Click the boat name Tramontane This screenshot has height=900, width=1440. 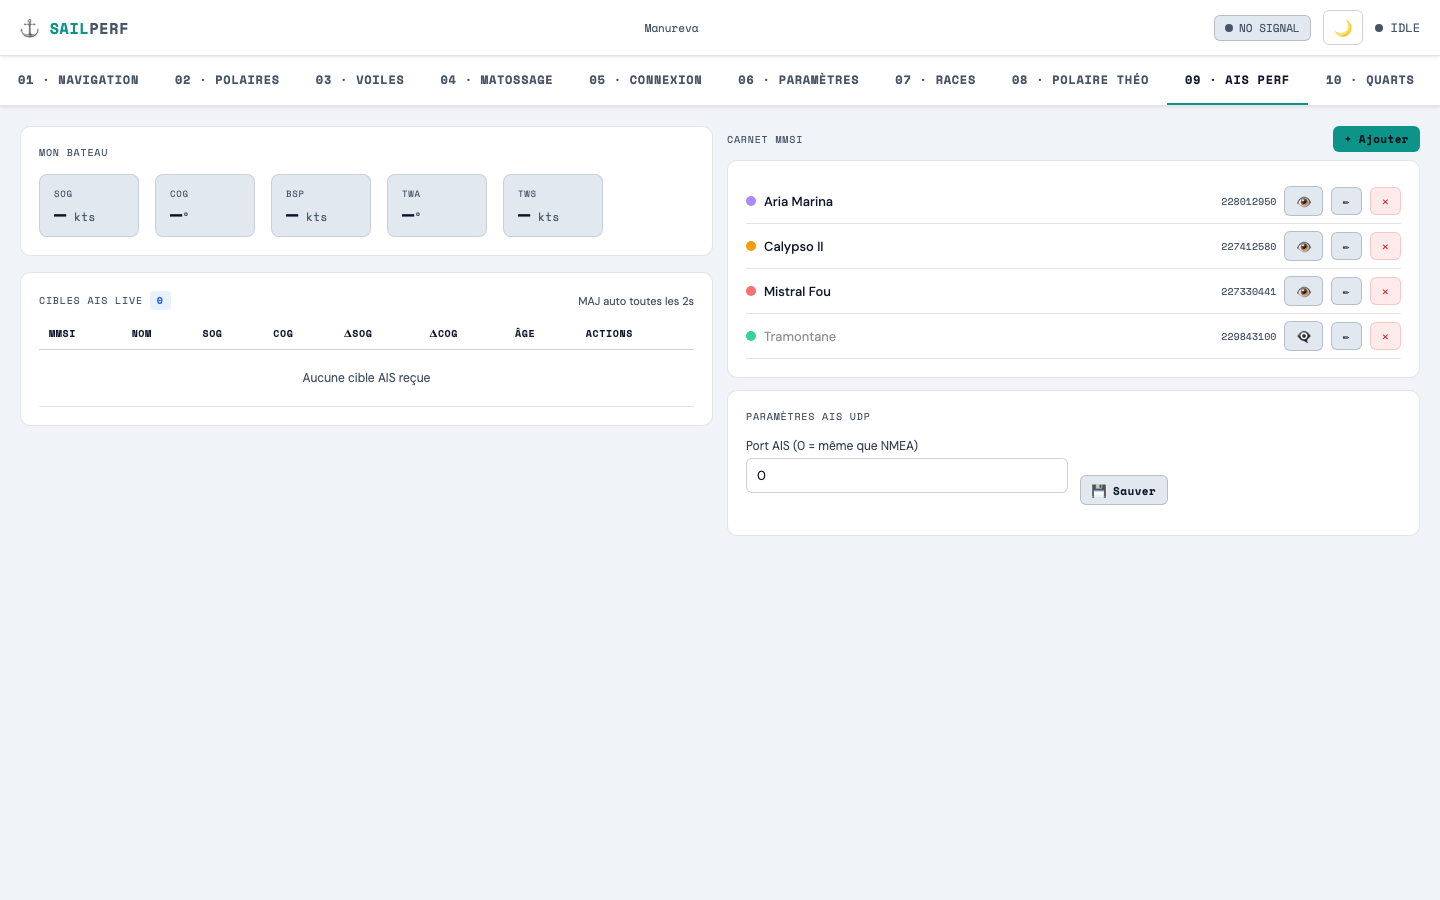[x=800, y=336]
